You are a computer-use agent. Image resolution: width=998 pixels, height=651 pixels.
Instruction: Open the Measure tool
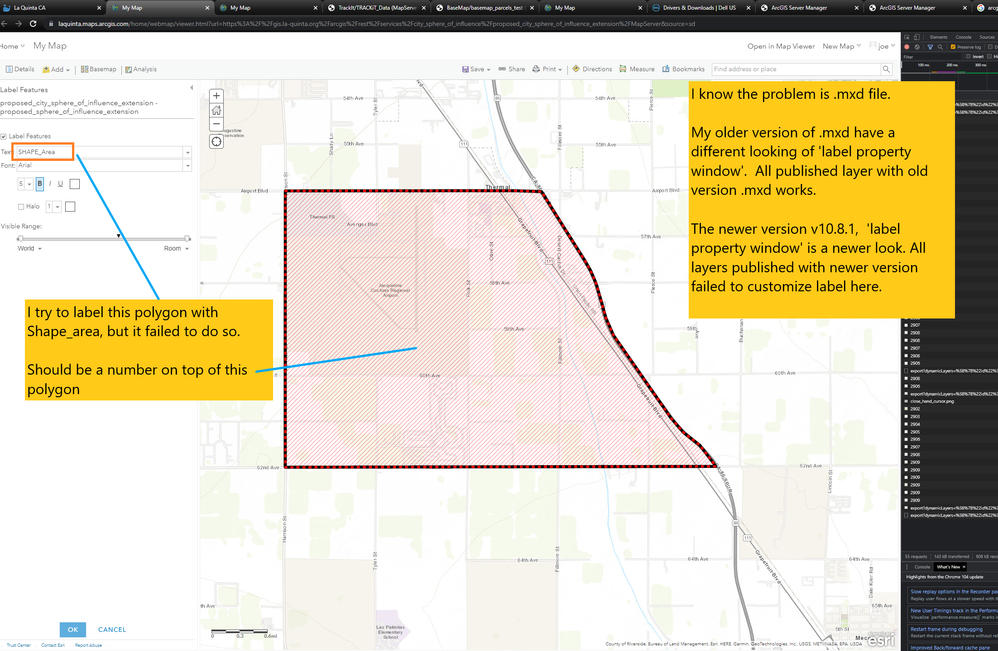[x=636, y=69]
